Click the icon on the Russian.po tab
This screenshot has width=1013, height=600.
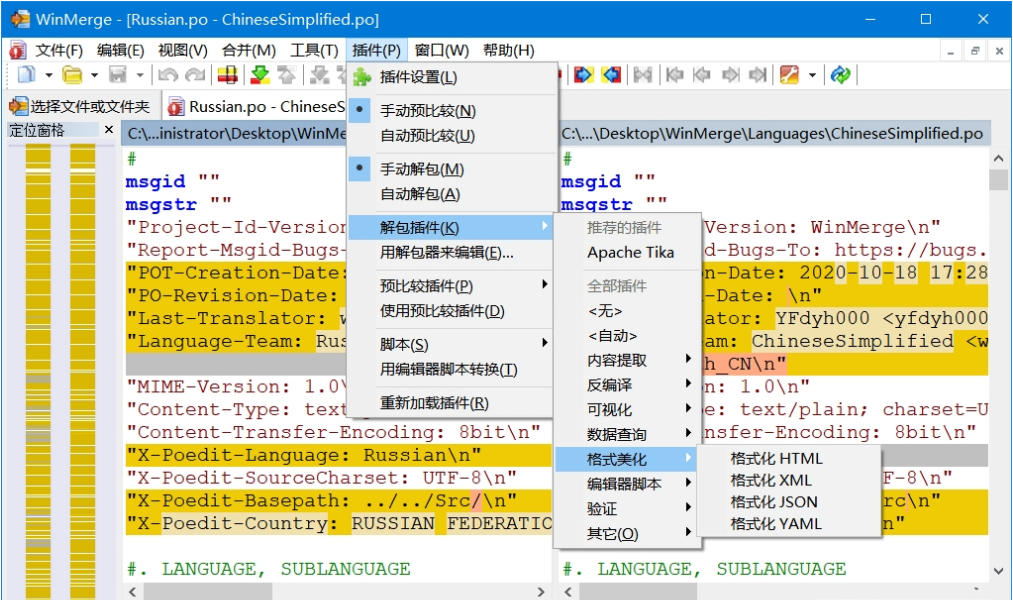coord(176,107)
